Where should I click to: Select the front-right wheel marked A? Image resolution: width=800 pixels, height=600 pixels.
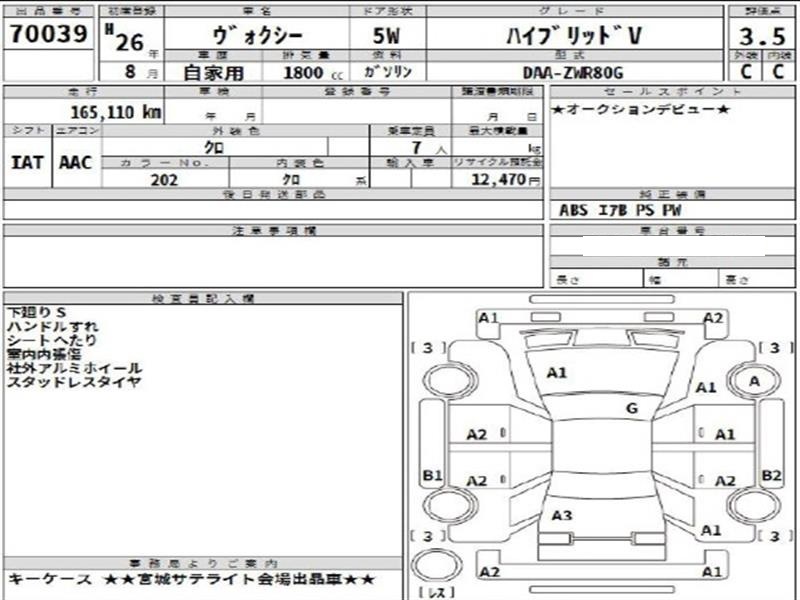(x=755, y=381)
